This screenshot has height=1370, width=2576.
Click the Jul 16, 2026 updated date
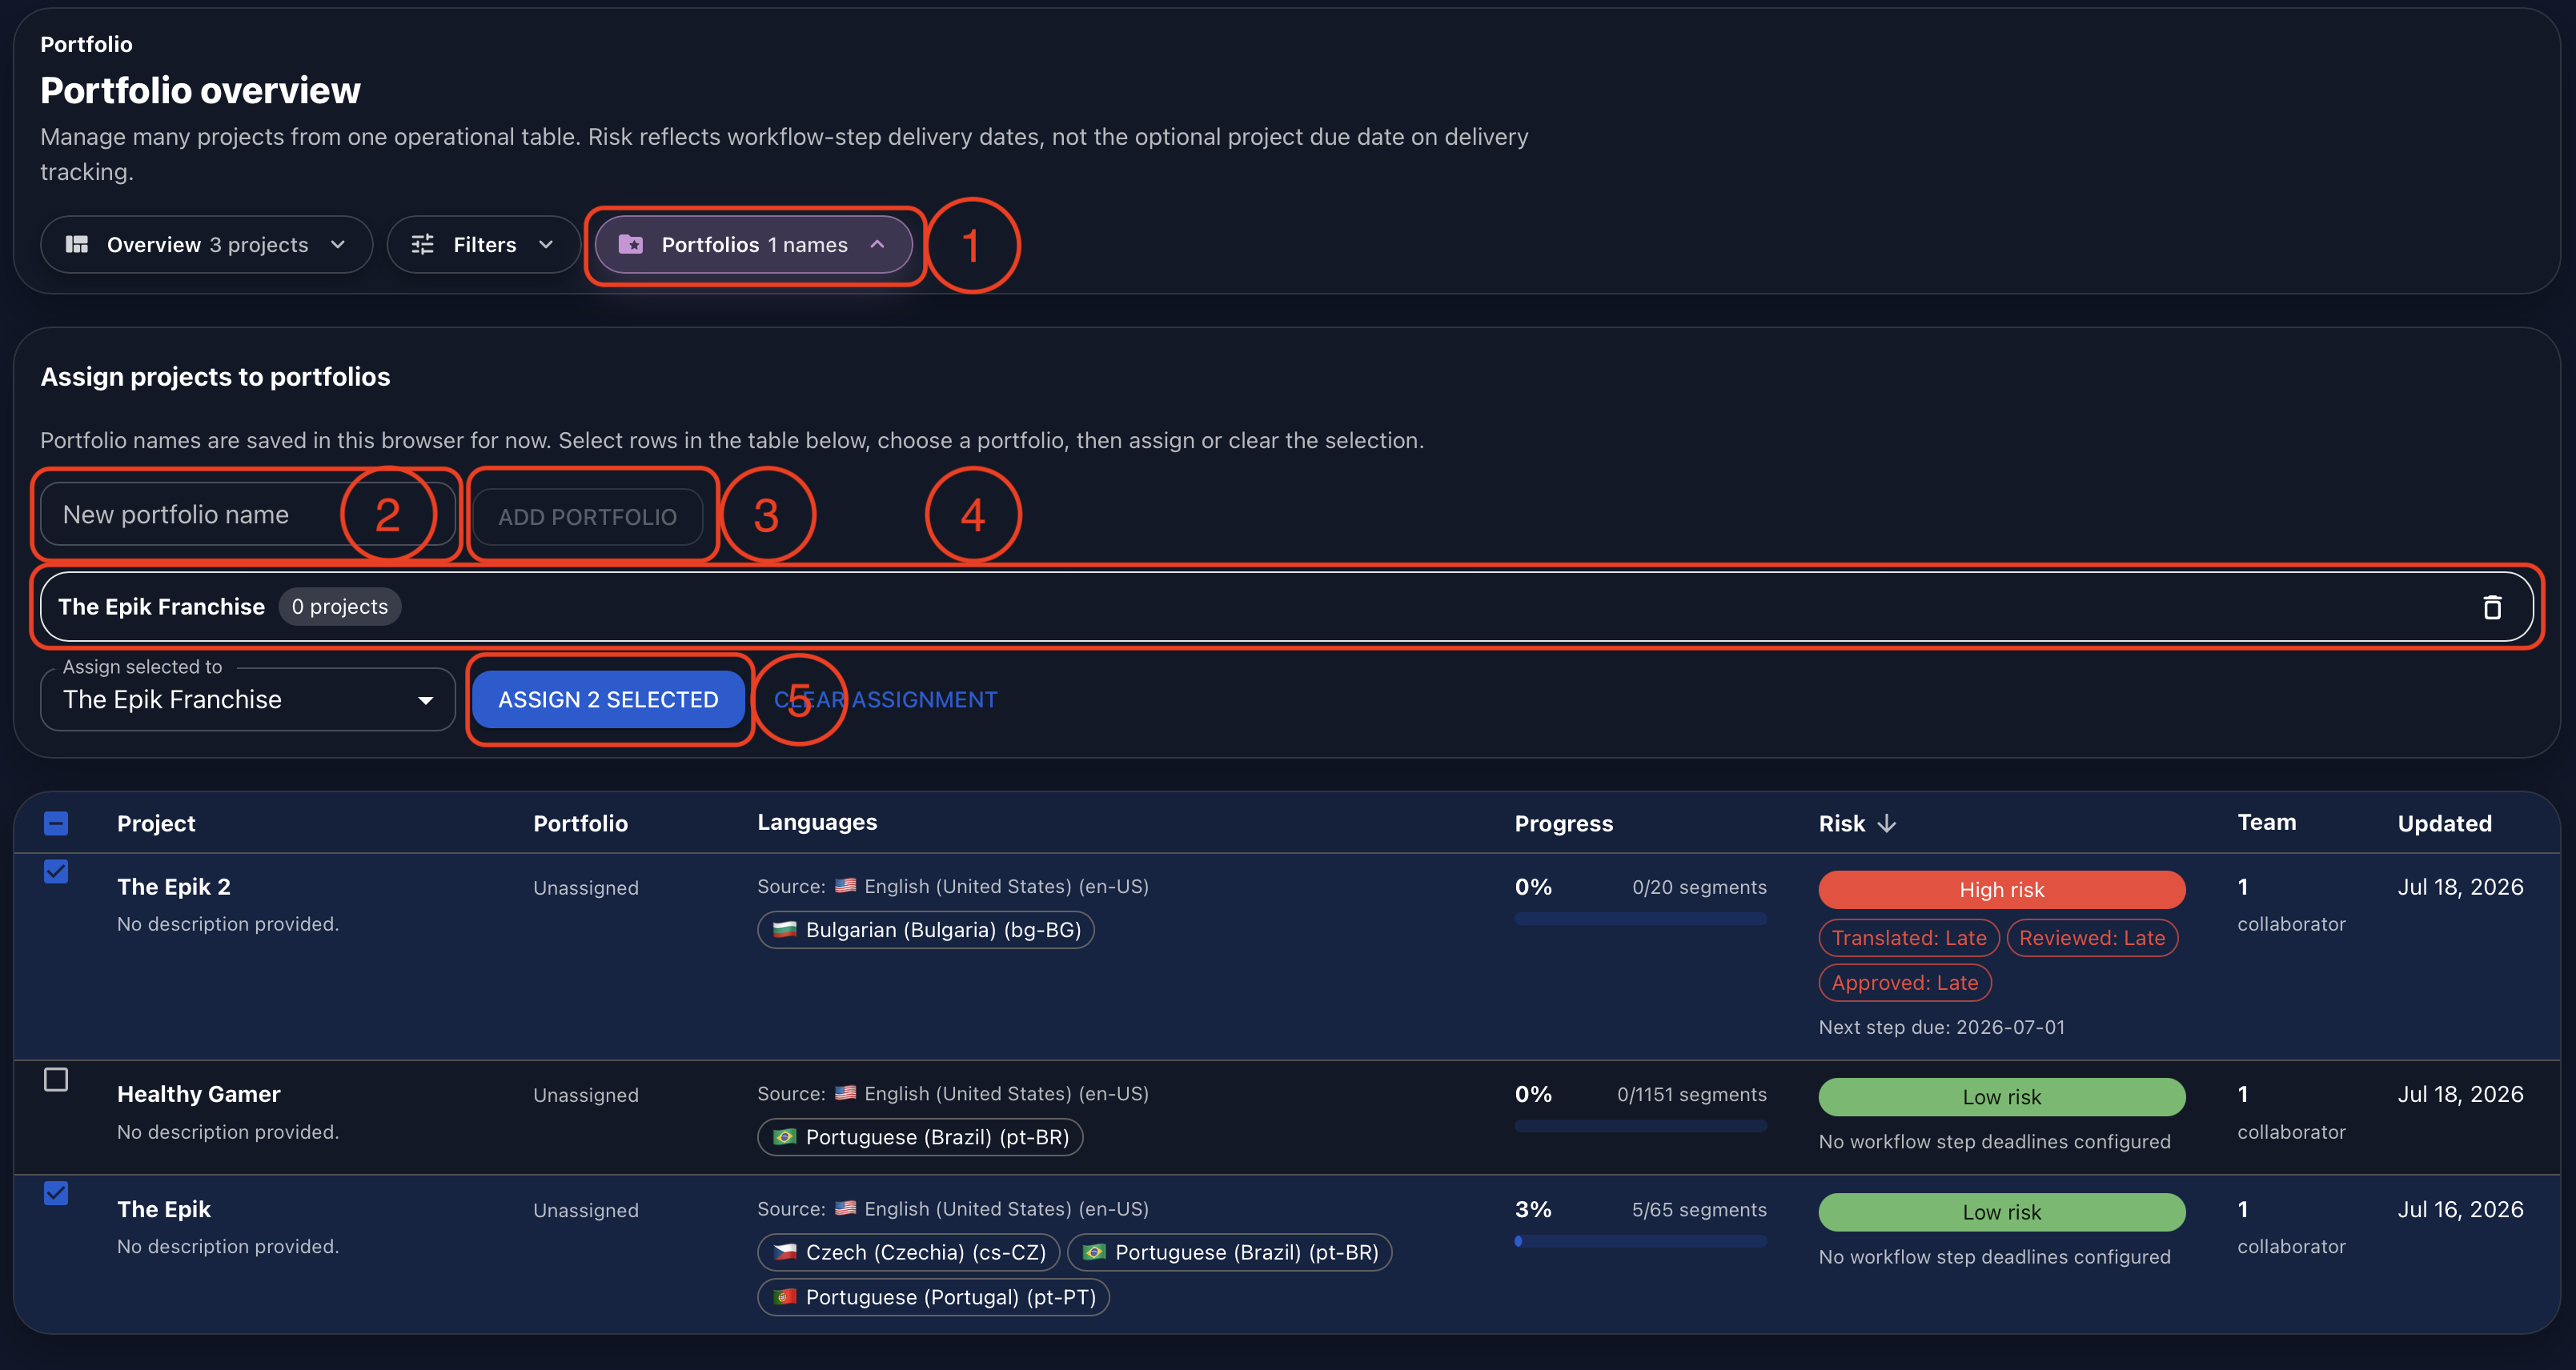(x=2460, y=1210)
